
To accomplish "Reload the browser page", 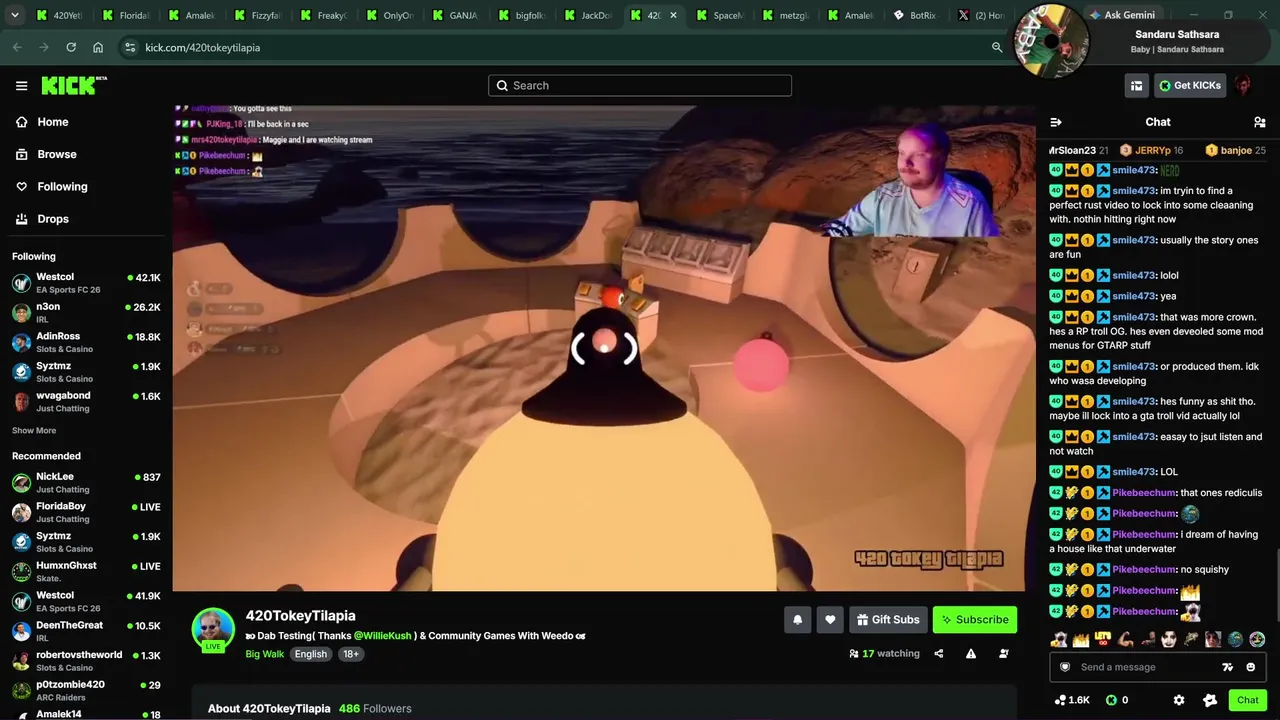I will [71, 47].
